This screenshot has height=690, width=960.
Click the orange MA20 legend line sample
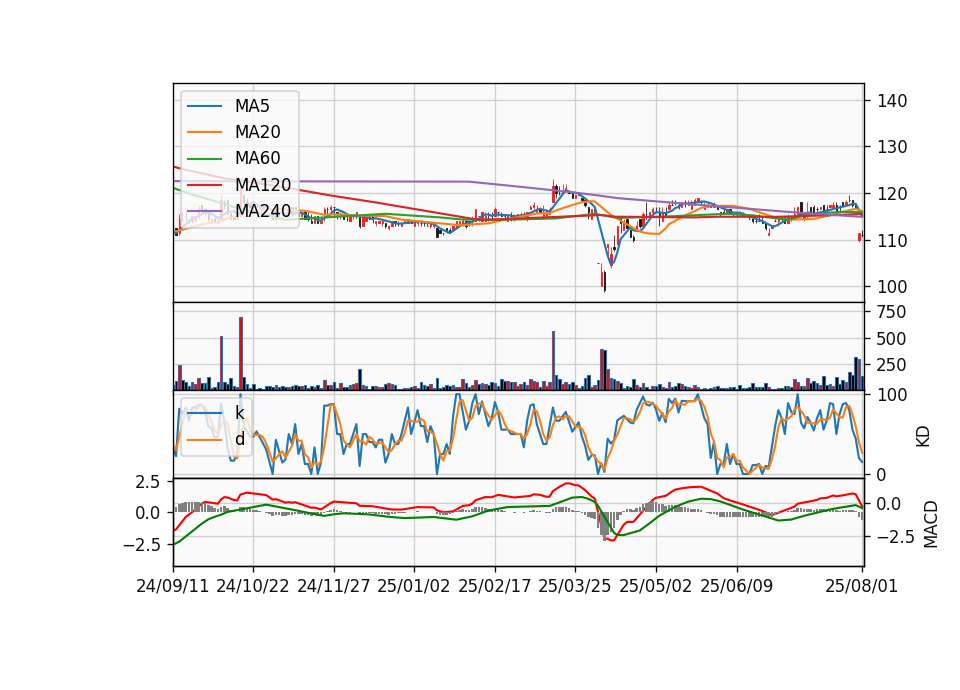coord(204,132)
